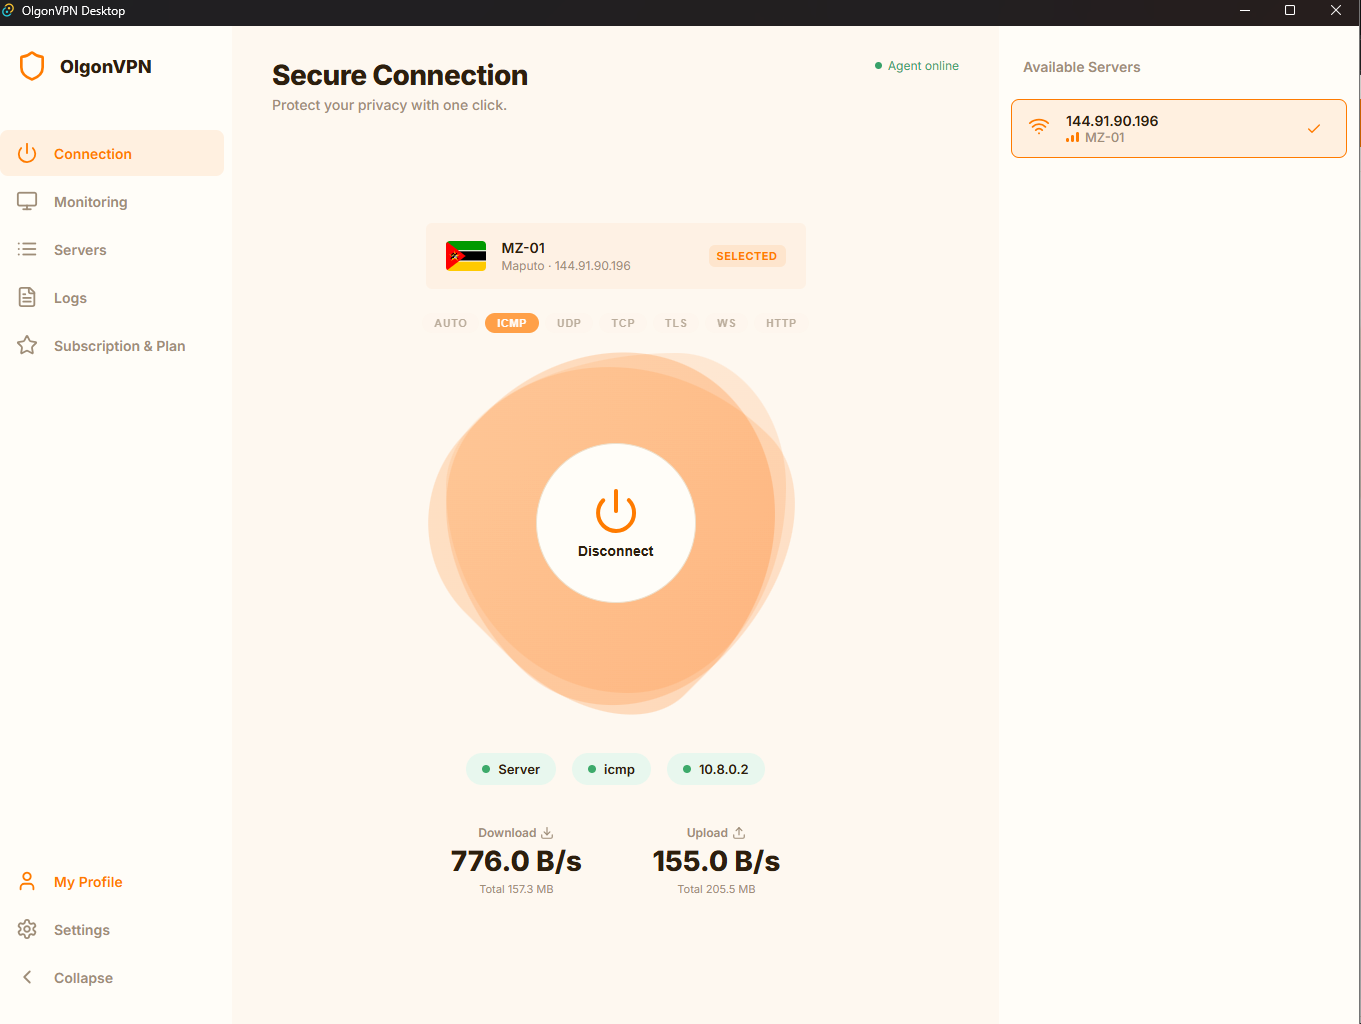
Task: Click Total 205.5 MB text
Action: (716, 889)
